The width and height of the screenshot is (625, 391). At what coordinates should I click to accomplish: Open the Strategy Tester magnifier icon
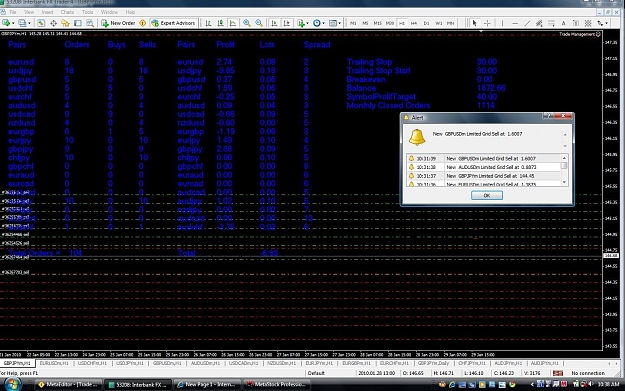tap(90, 23)
